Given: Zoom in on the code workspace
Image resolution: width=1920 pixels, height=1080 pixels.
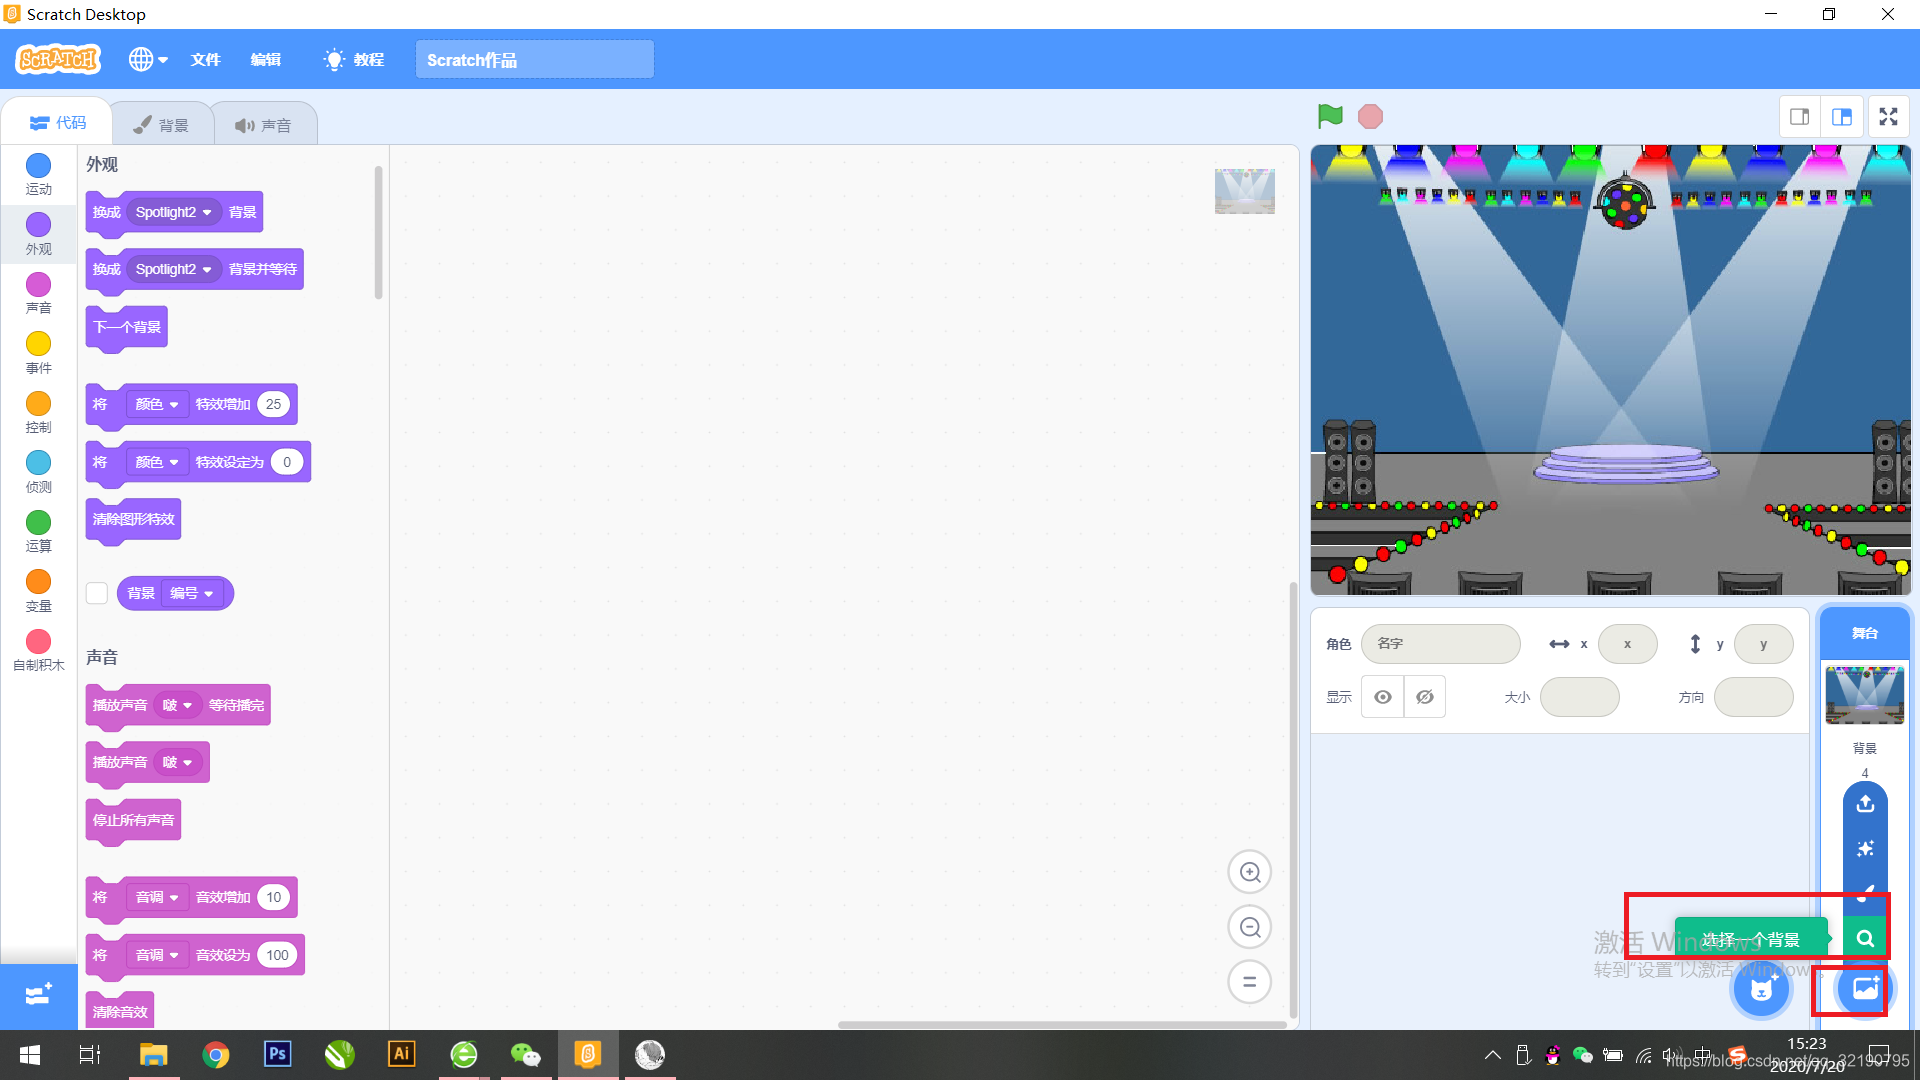Looking at the screenshot, I should [x=1249, y=872].
